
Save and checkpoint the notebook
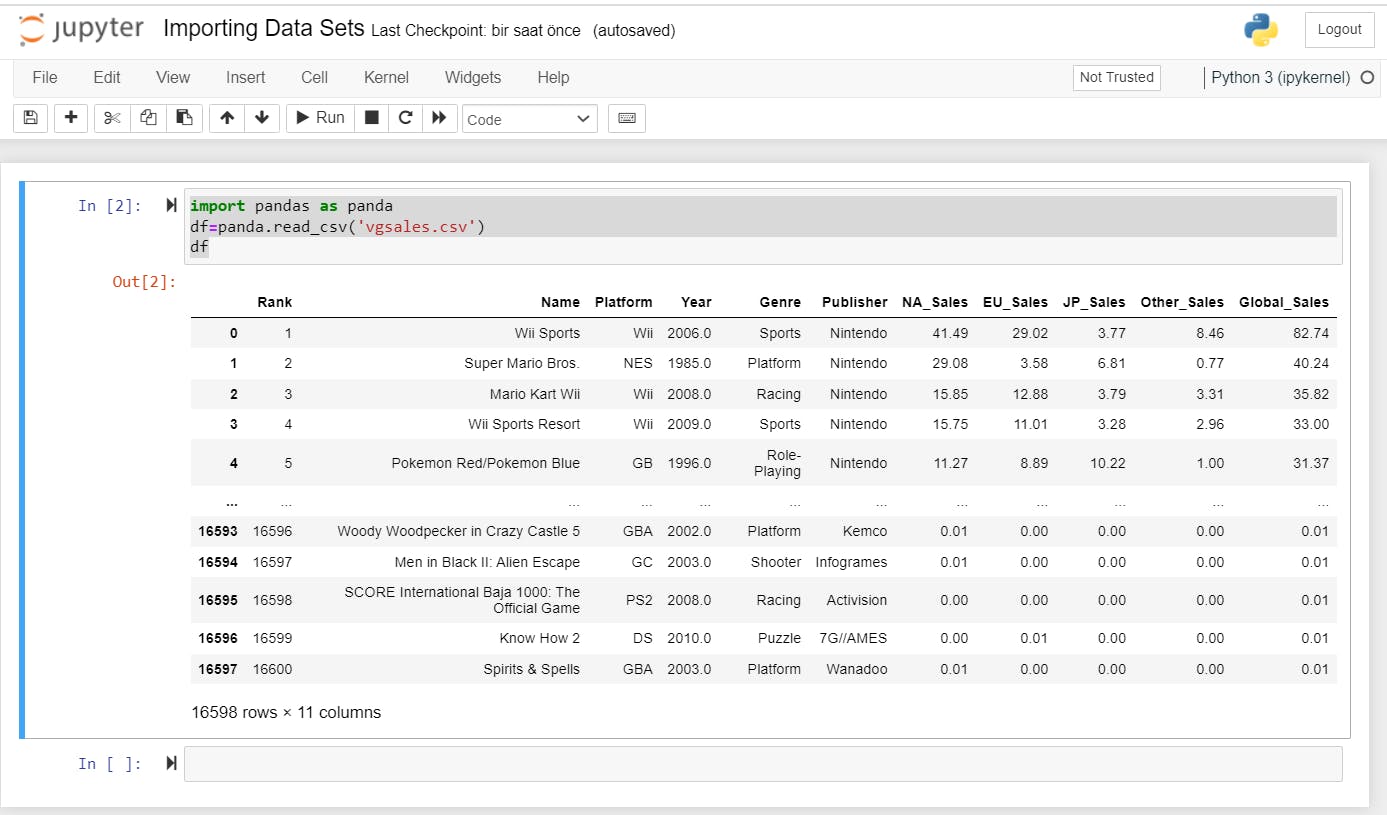30,118
